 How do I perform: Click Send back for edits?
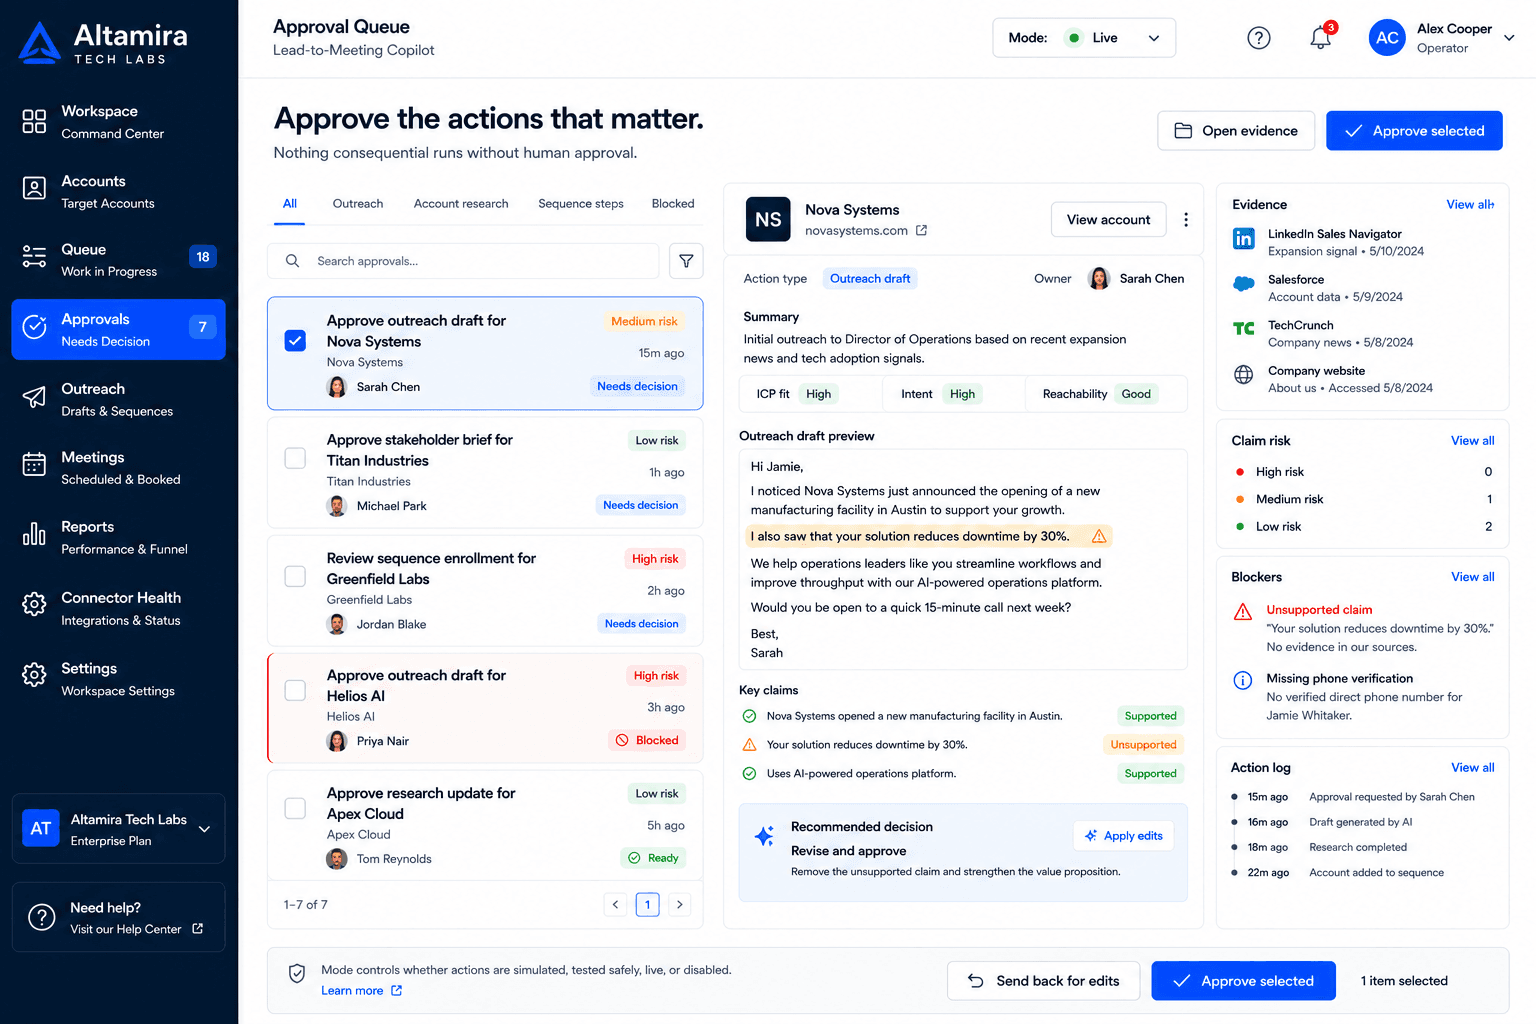coord(1044,981)
